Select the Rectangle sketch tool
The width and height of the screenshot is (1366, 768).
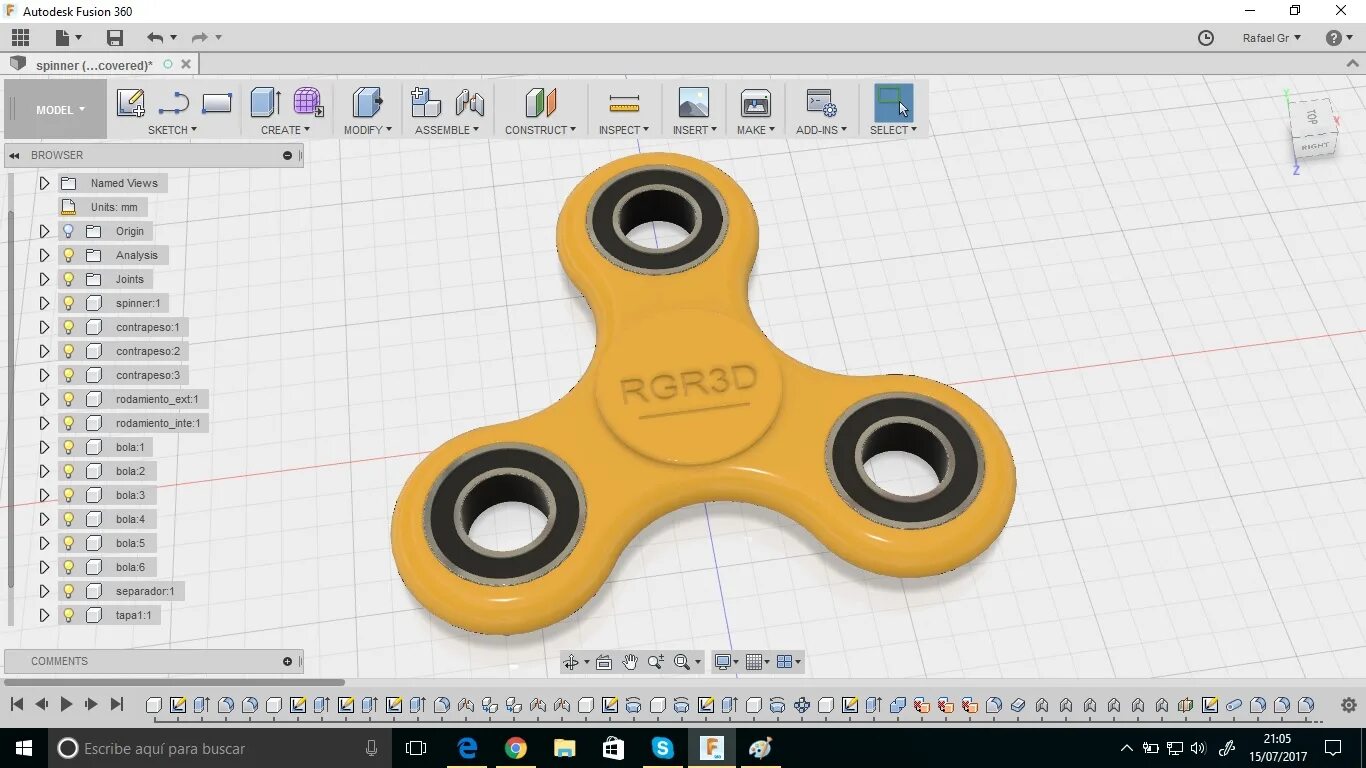point(217,103)
